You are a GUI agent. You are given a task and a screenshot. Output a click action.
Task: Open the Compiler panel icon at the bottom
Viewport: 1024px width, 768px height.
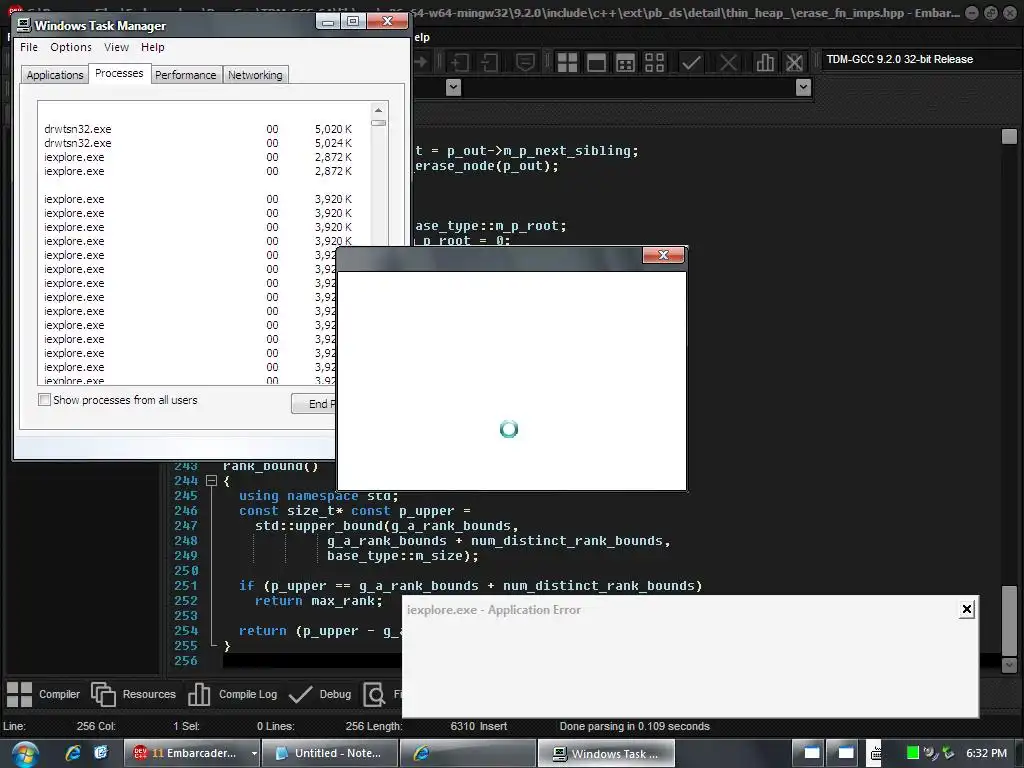pyautogui.click(x=19, y=694)
